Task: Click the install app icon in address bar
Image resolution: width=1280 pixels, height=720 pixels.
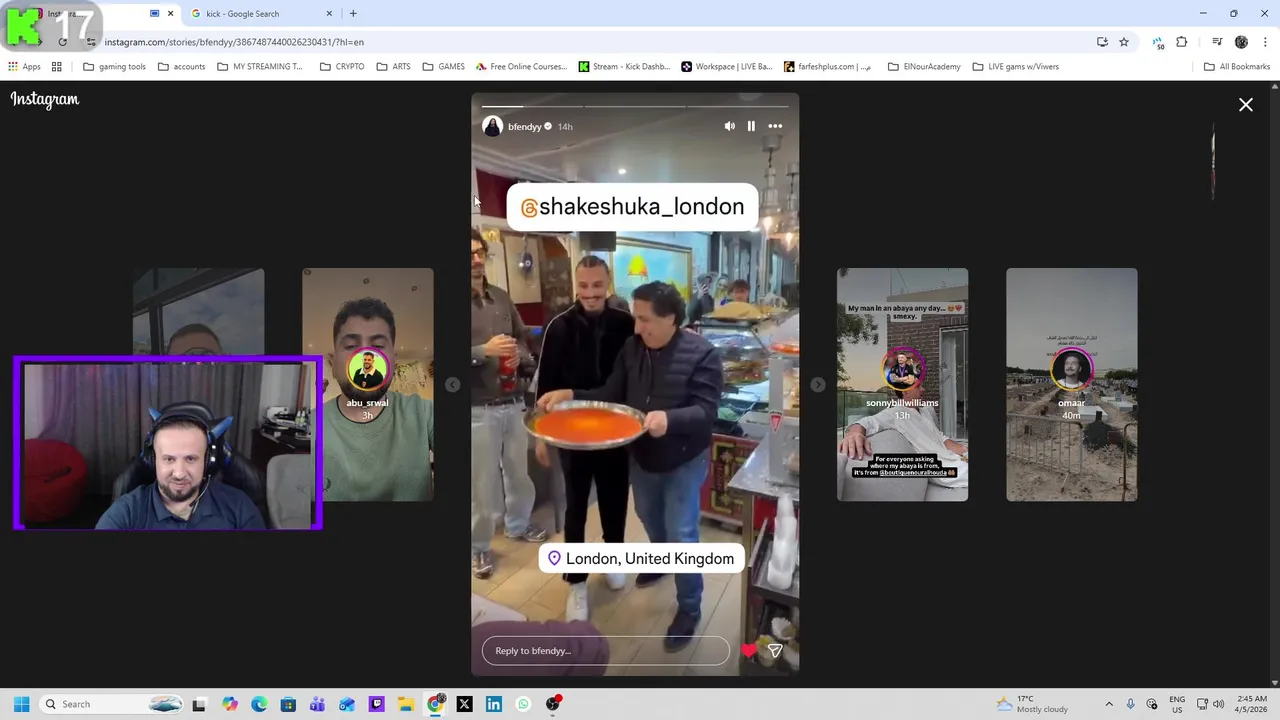Action: [x=1102, y=42]
